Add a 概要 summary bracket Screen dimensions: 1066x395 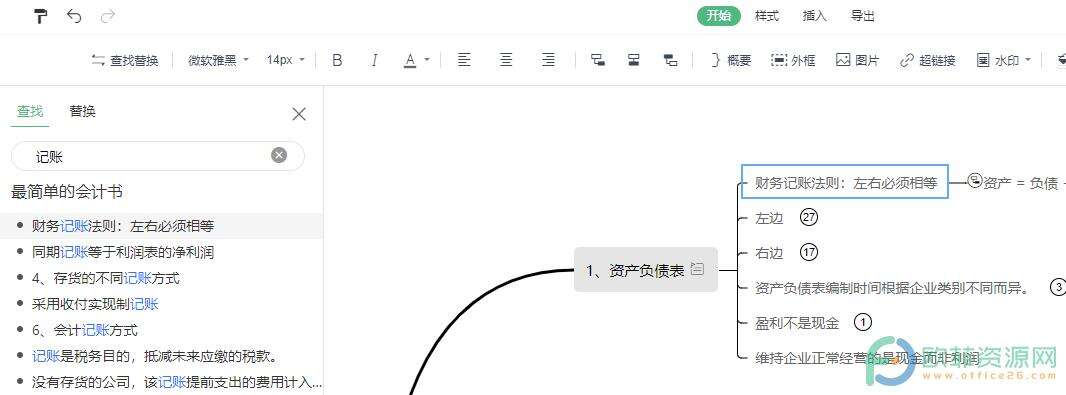click(731, 61)
